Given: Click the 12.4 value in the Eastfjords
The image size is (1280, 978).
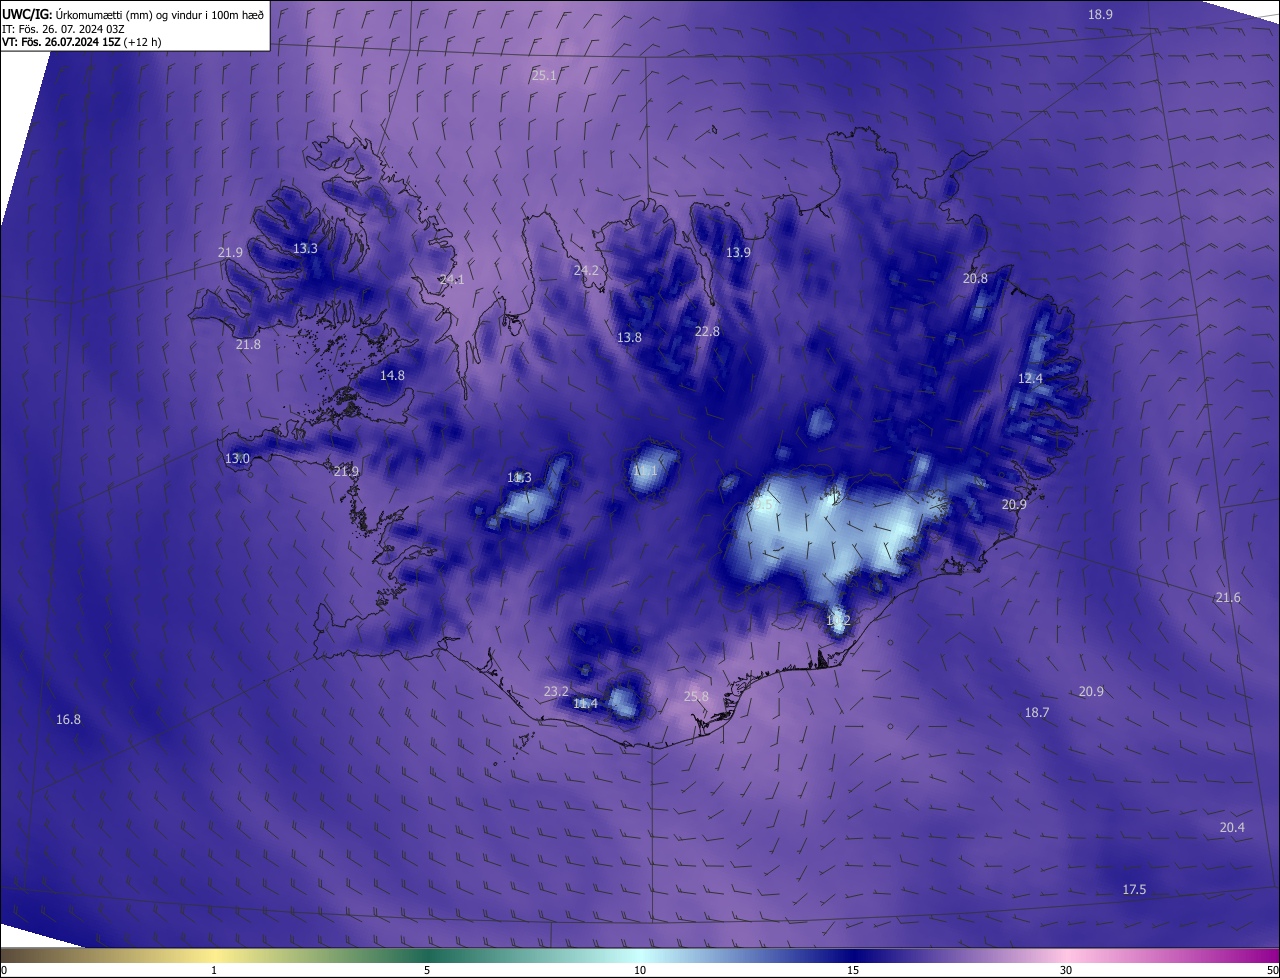Looking at the screenshot, I should 1030,379.
